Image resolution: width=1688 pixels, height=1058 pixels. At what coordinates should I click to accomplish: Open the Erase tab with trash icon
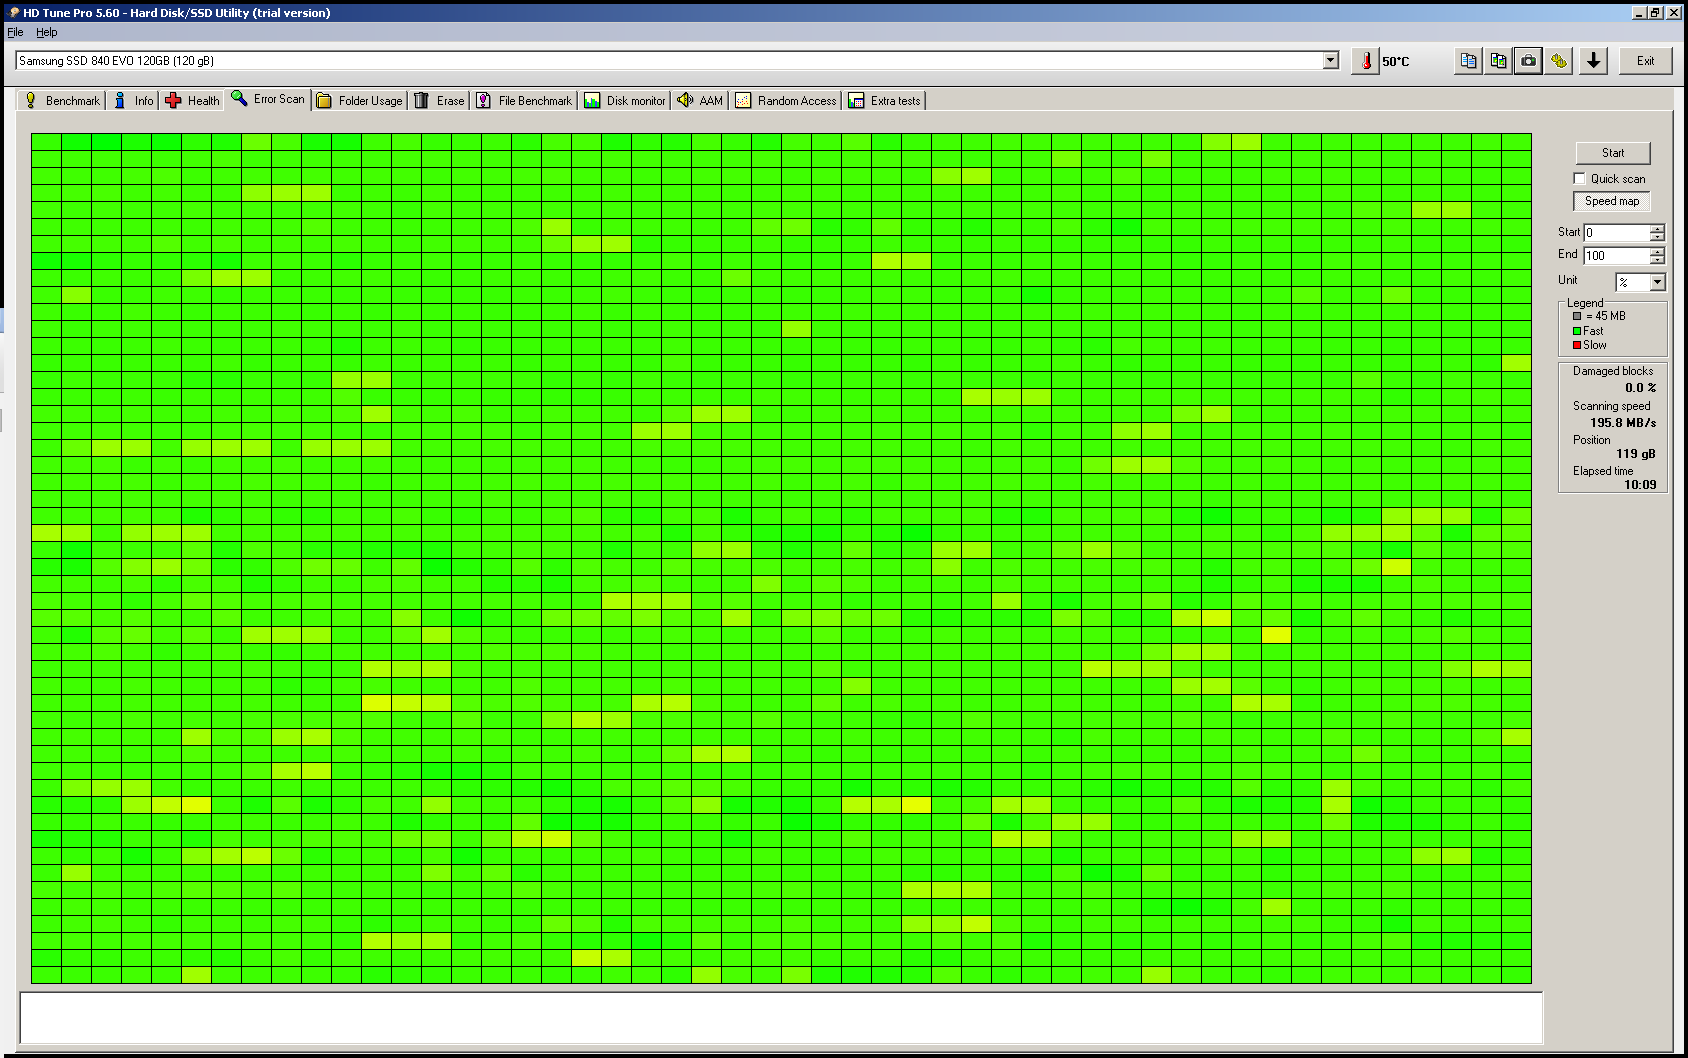(x=439, y=100)
